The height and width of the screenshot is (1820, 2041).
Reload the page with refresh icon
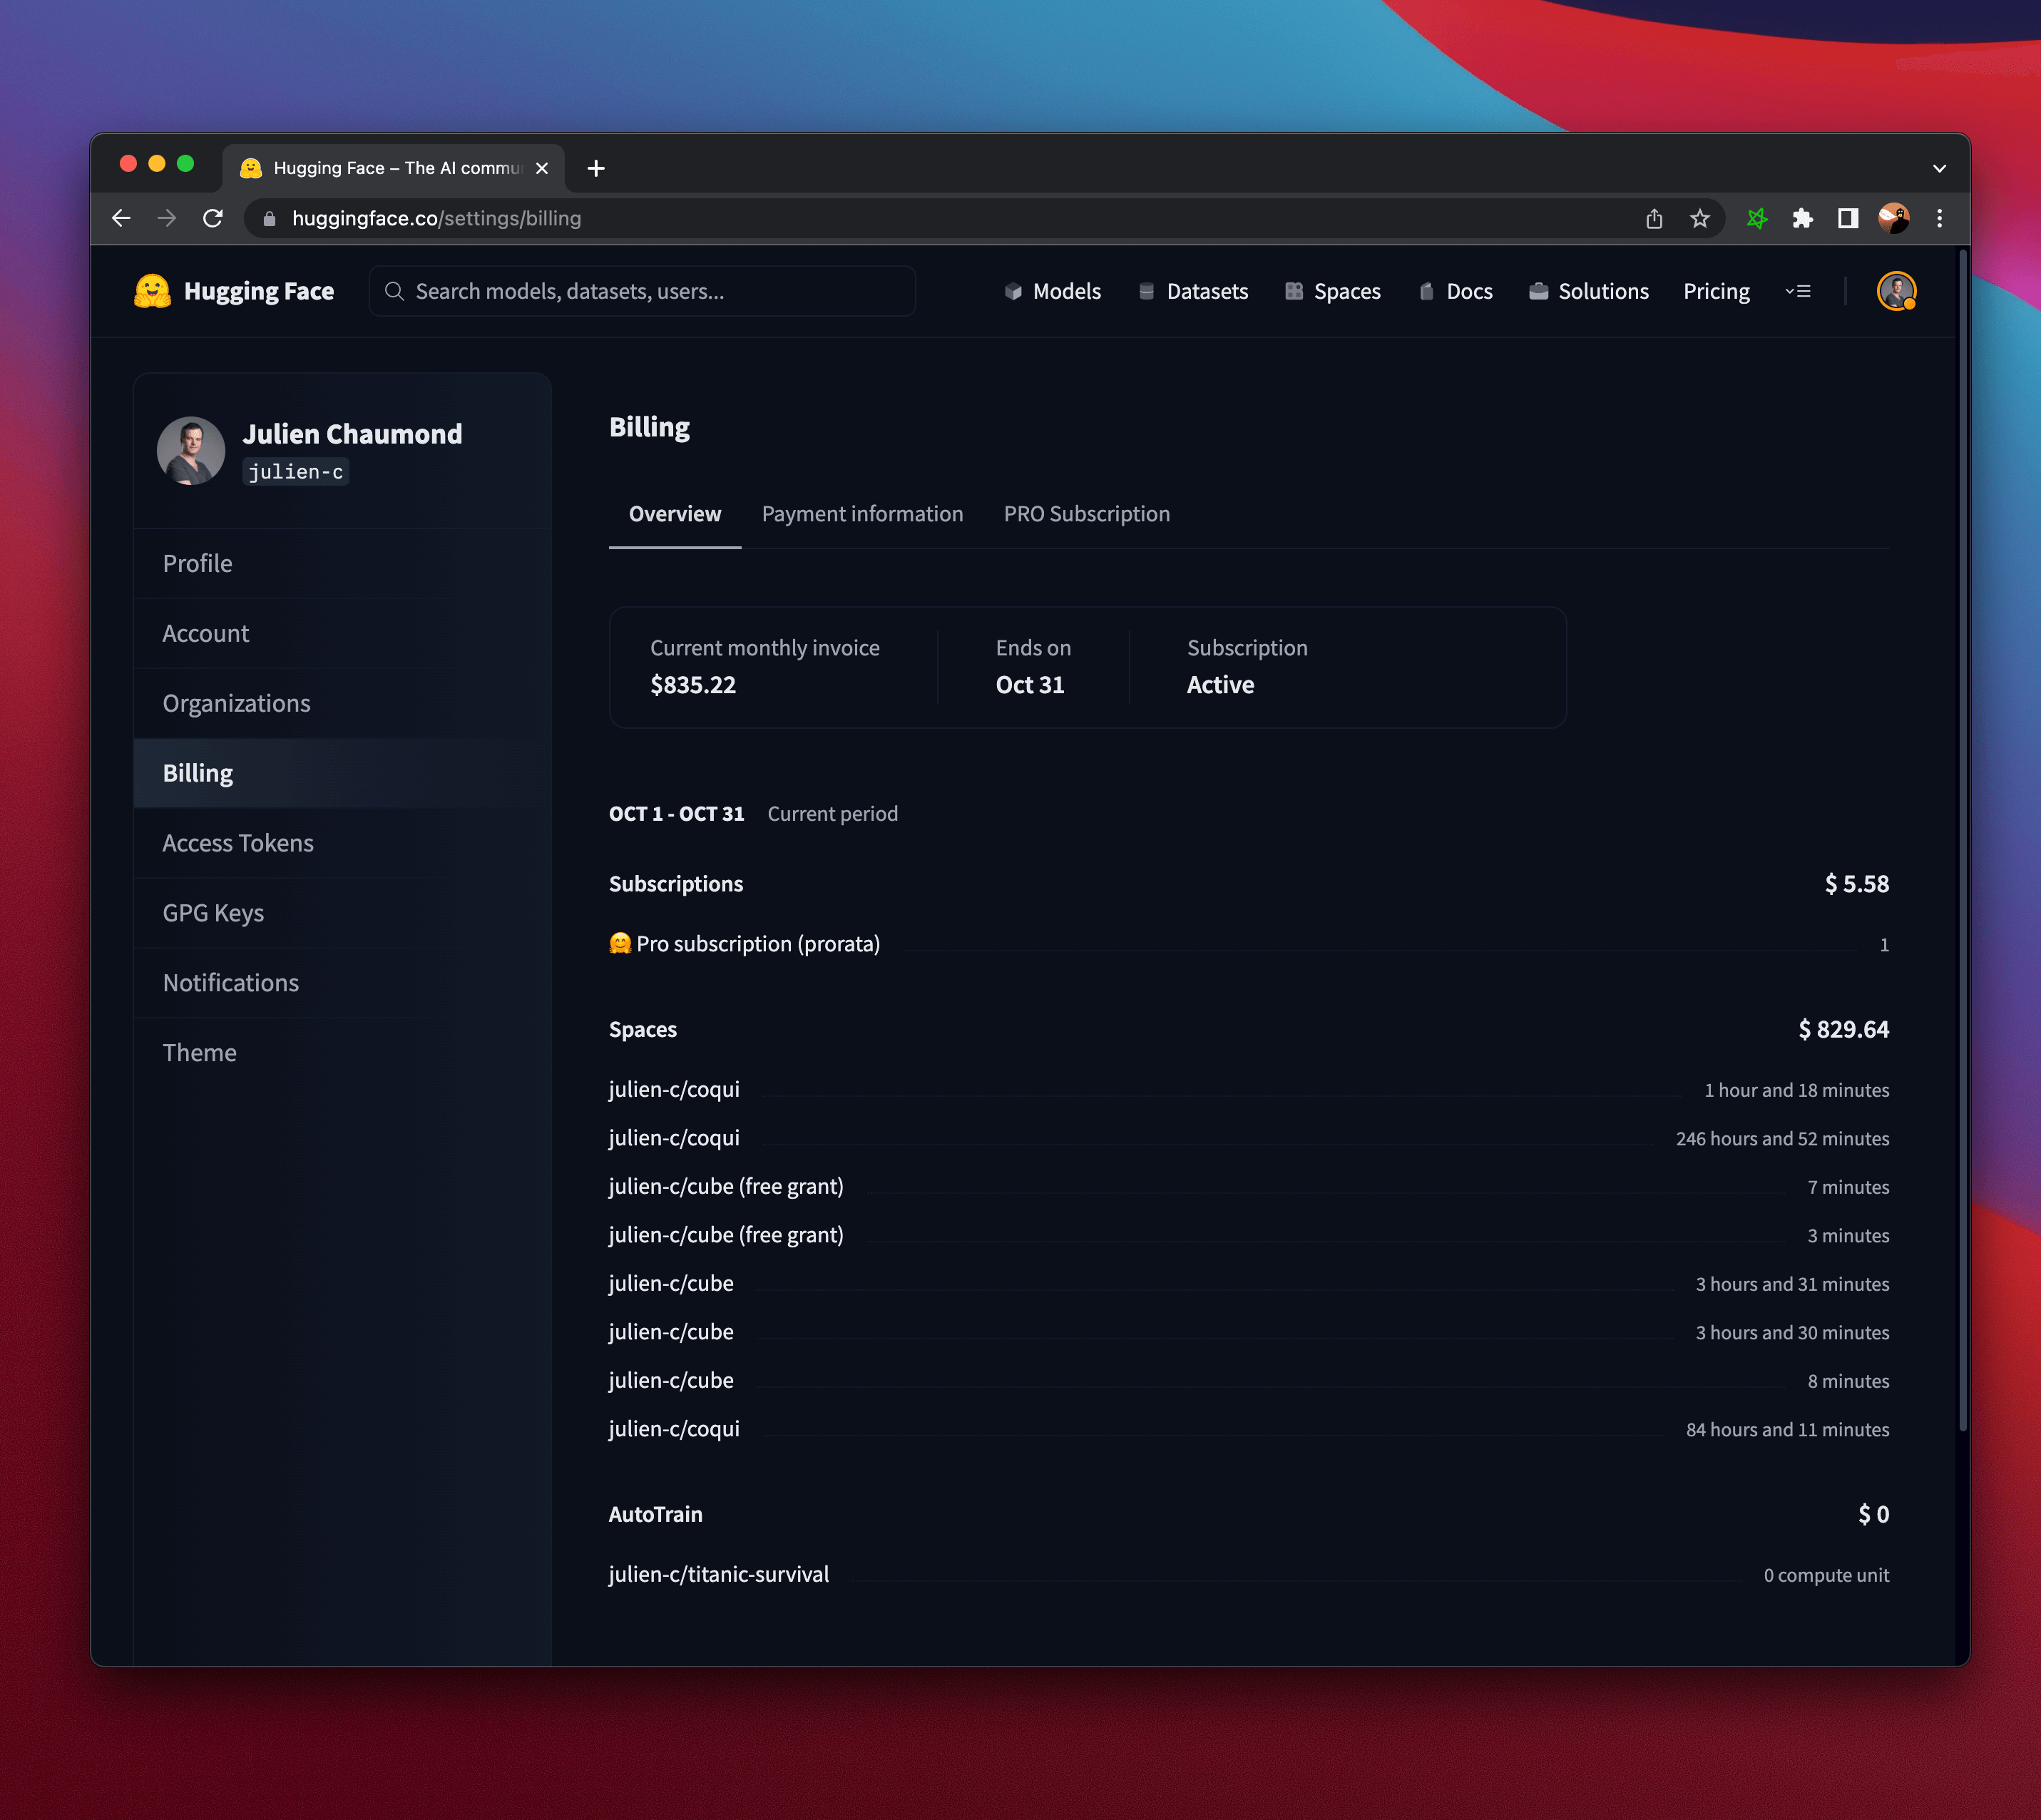point(213,218)
